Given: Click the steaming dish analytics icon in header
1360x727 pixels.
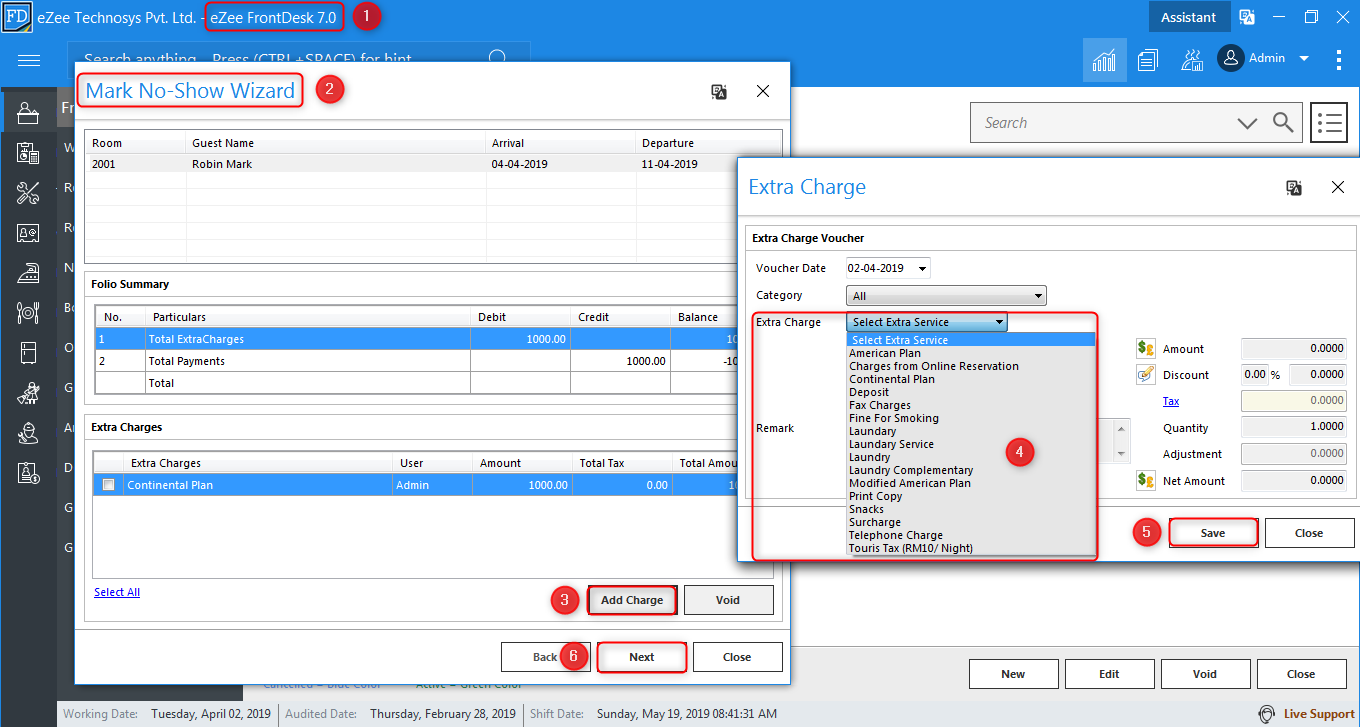Looking at the screenshot, I should pos(1191,60).
